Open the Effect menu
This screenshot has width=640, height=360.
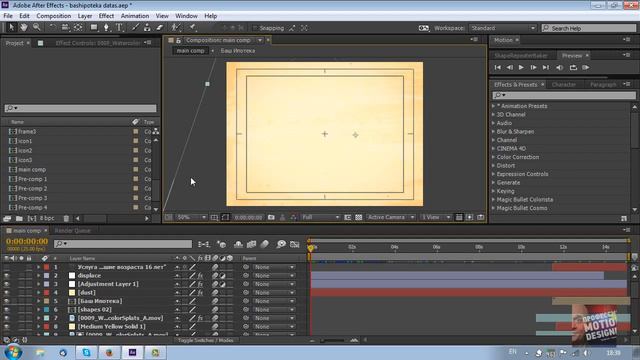[106, 16]
